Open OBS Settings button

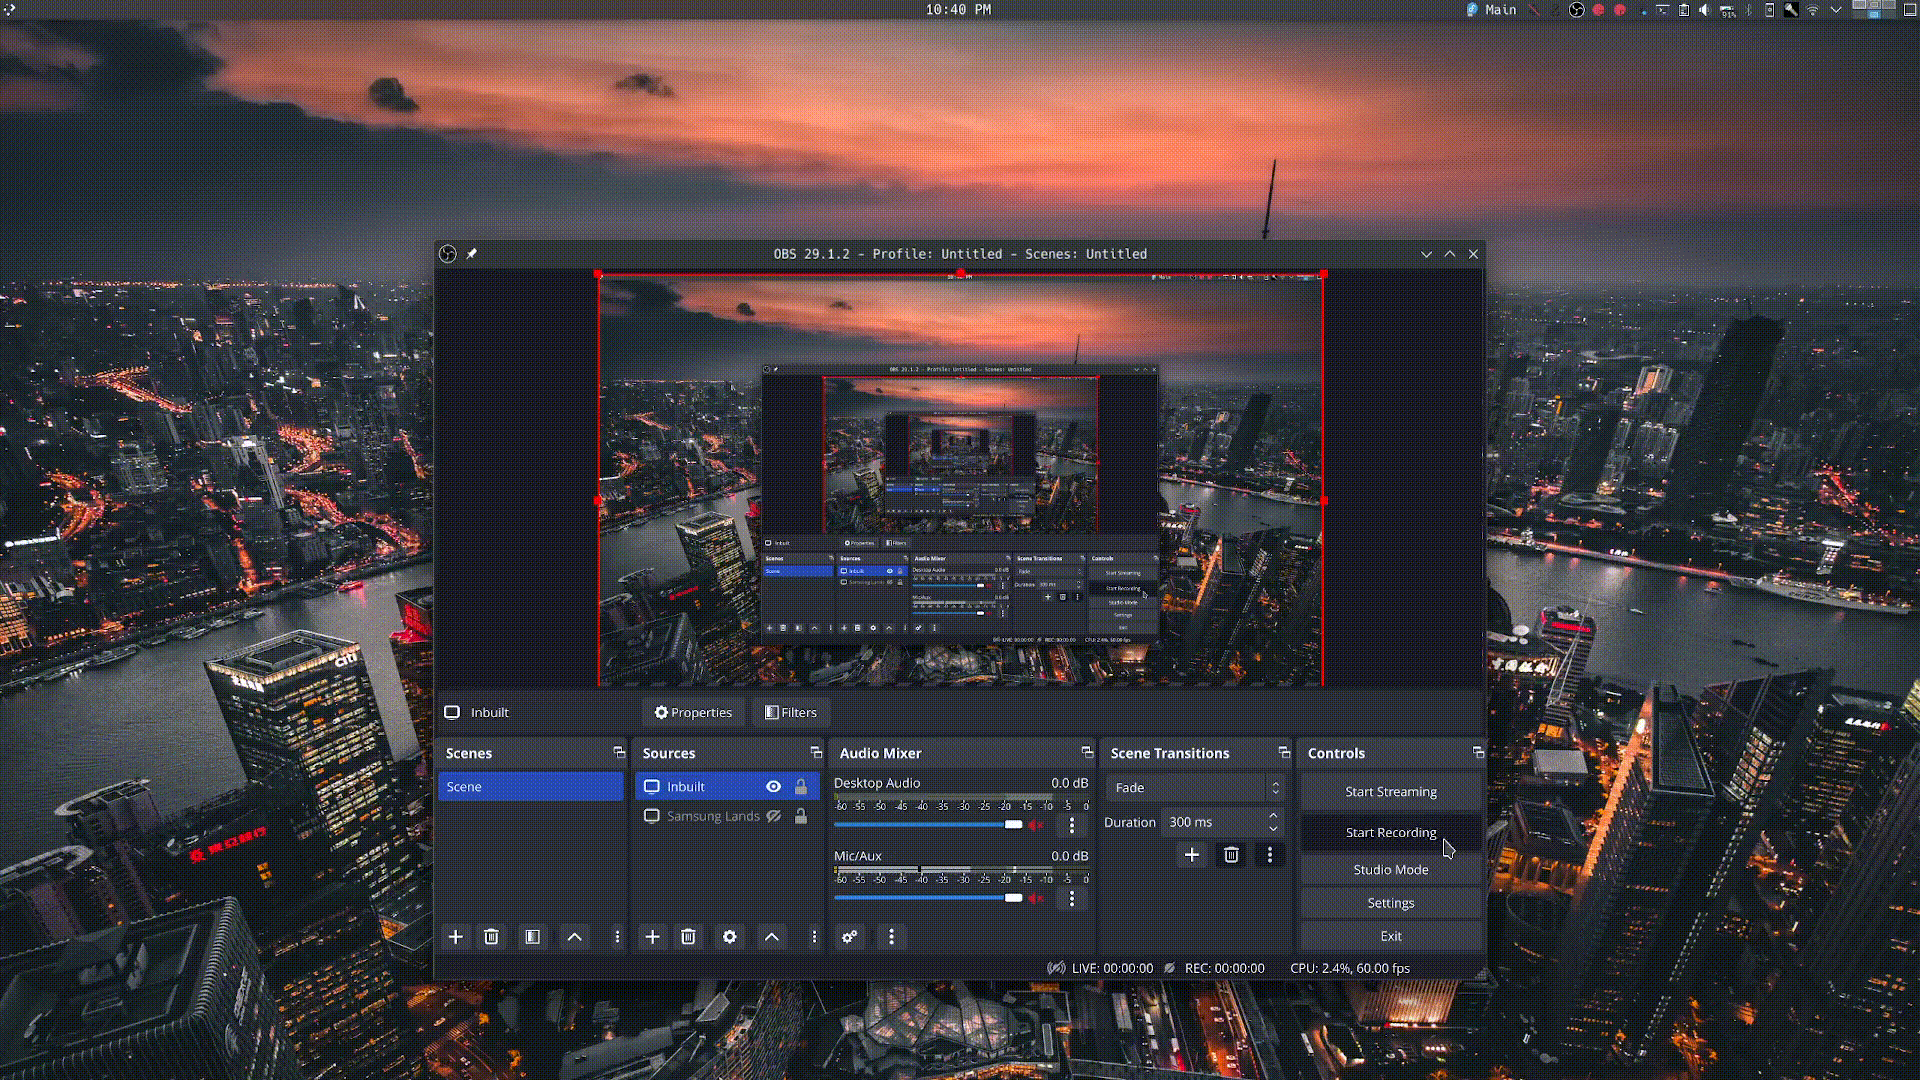[x=1390, y=903]
